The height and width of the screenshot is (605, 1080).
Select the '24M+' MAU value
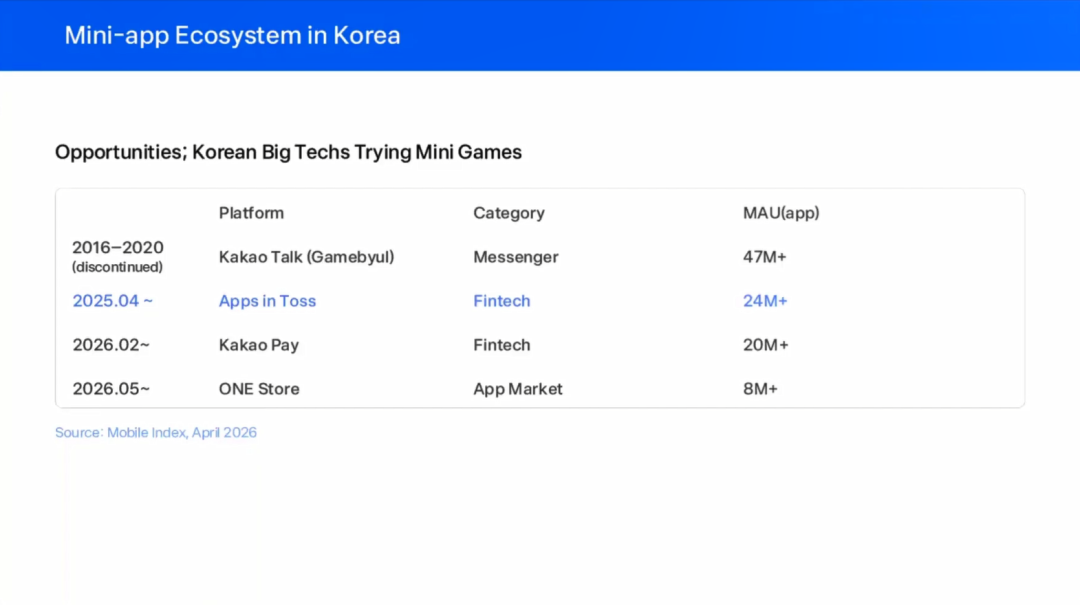click(765, 301)
